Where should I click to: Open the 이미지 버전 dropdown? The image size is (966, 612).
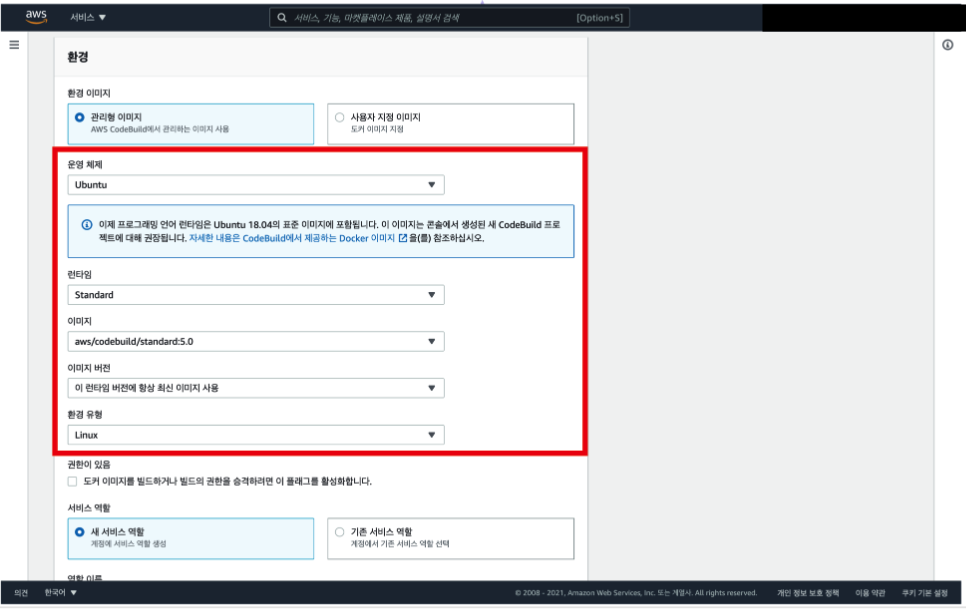pos(256,388)
